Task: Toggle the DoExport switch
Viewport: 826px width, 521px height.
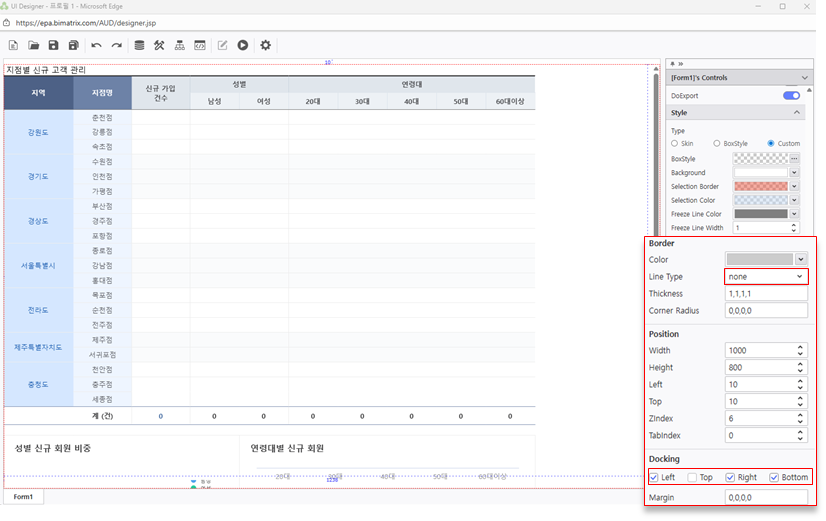Action: coord(791,95)
